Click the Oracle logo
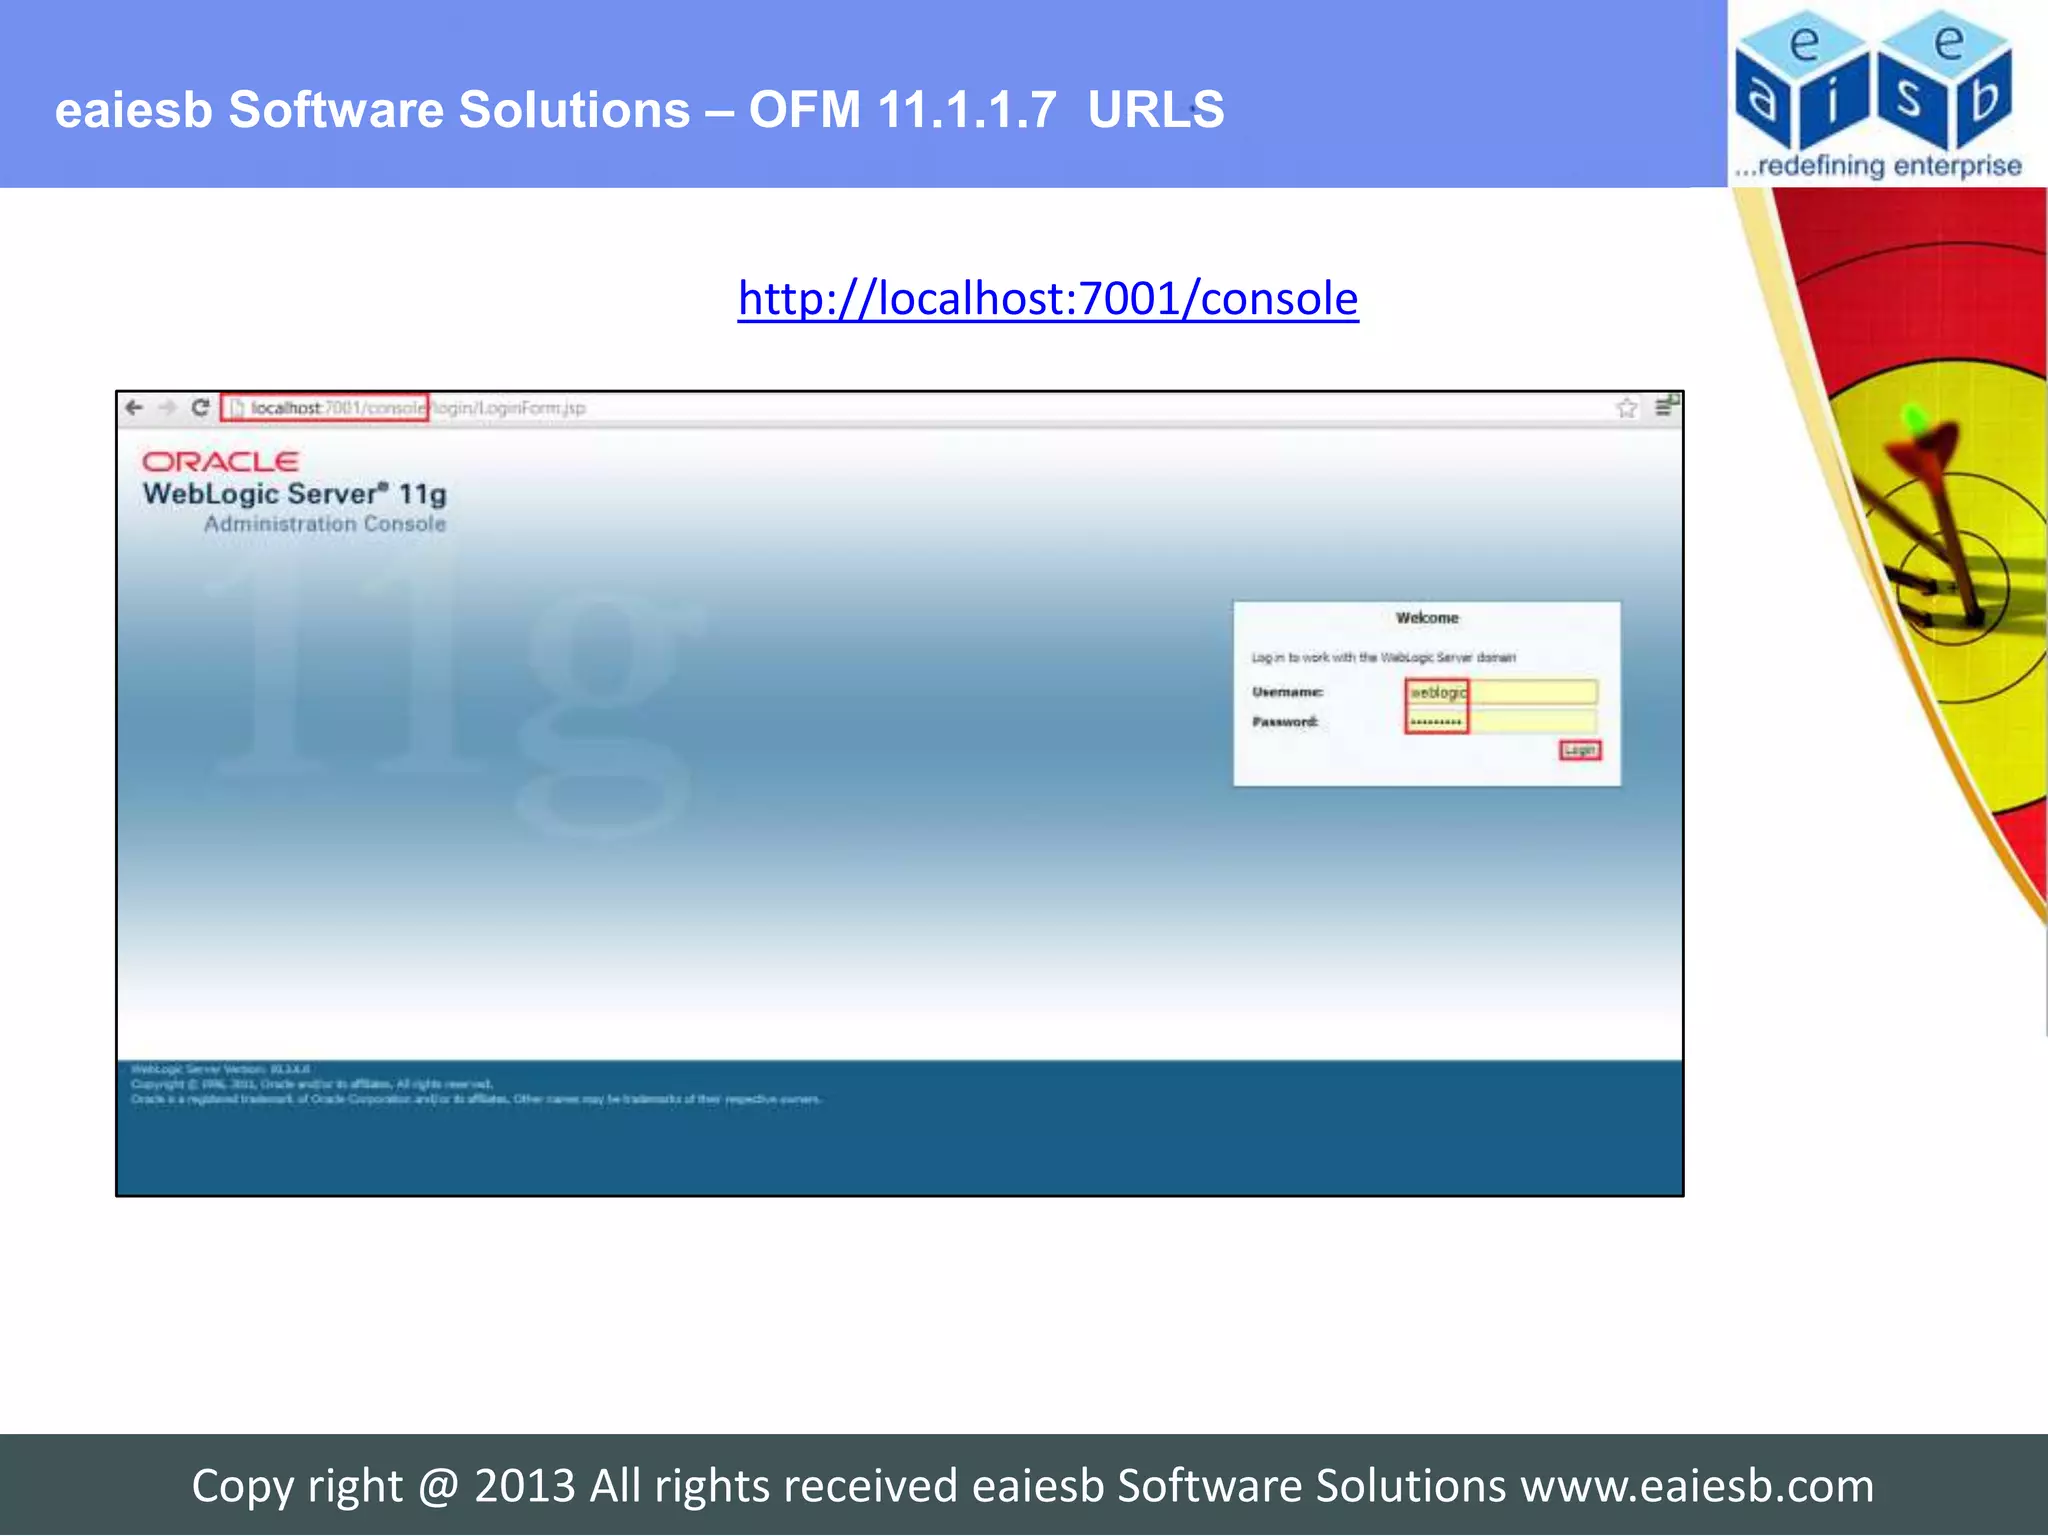Screen dimensions: 2048x1536 220,462
